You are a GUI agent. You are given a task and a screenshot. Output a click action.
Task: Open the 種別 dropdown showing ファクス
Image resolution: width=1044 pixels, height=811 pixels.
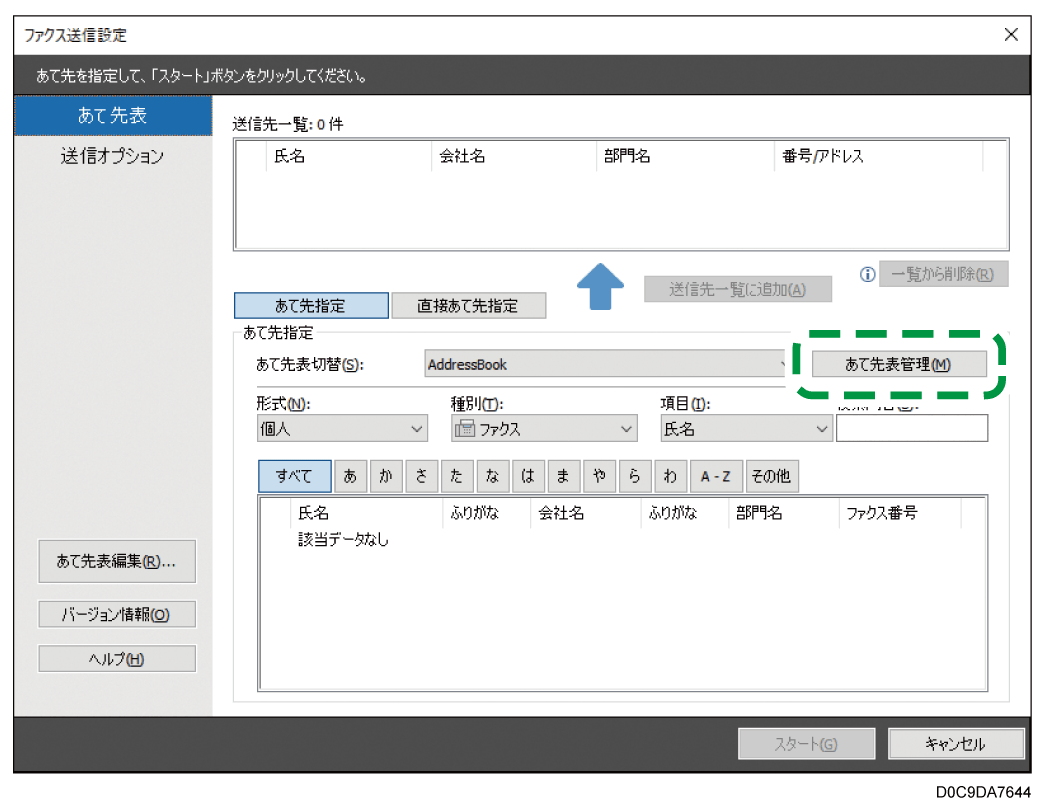(x=543, y=429)
